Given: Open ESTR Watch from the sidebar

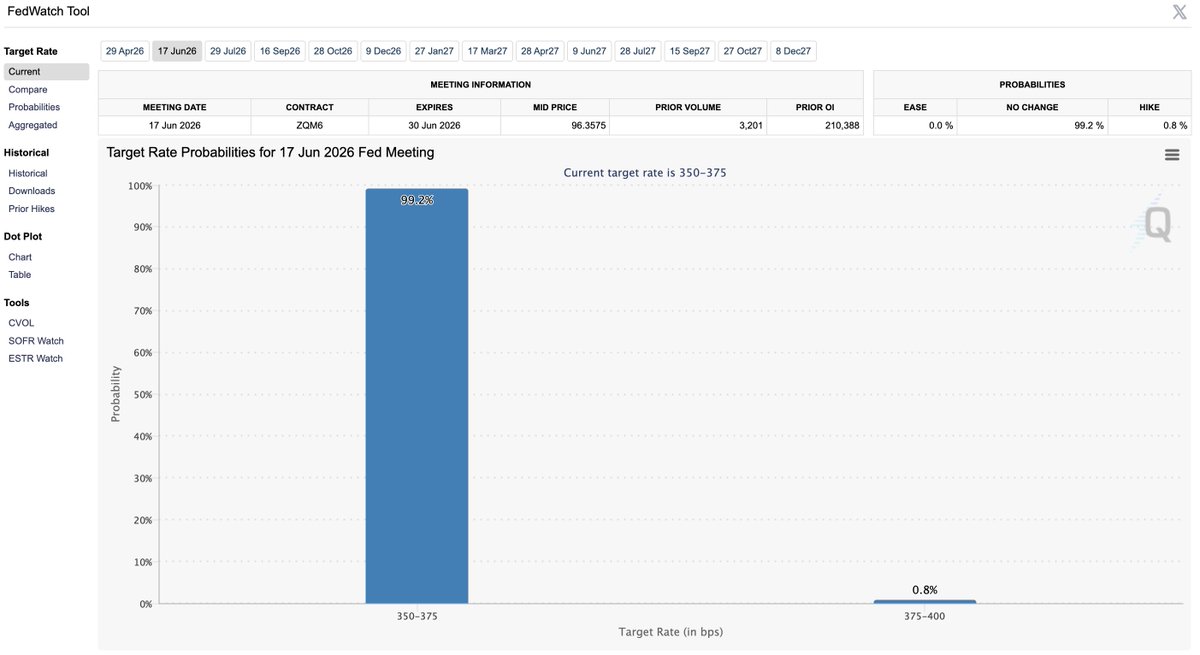Looking at the screenshot, I should (x=34, y=357).
